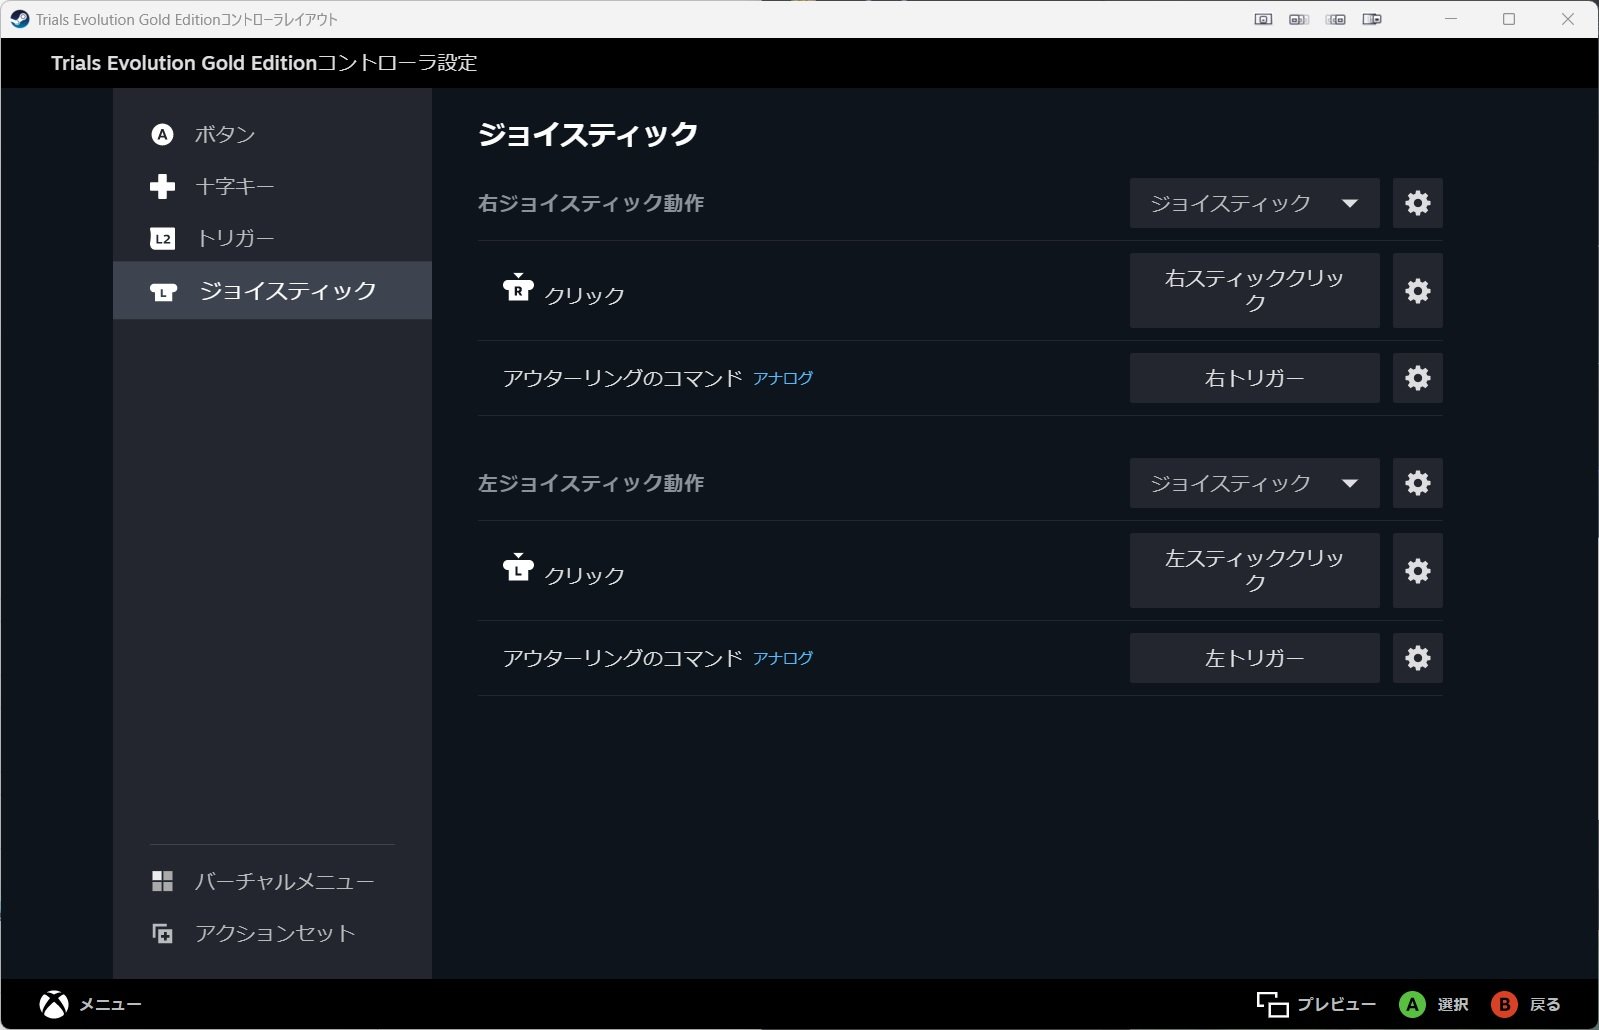Click the grid icon beside バーチャルメニュー

162,881
